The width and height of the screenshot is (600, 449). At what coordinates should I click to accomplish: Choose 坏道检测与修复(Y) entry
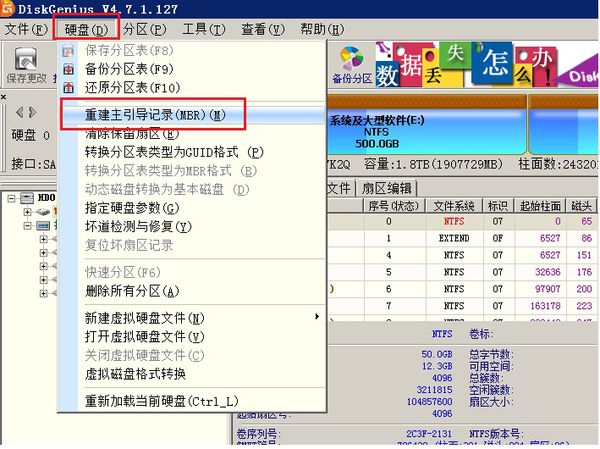click(x=192, y=227)
